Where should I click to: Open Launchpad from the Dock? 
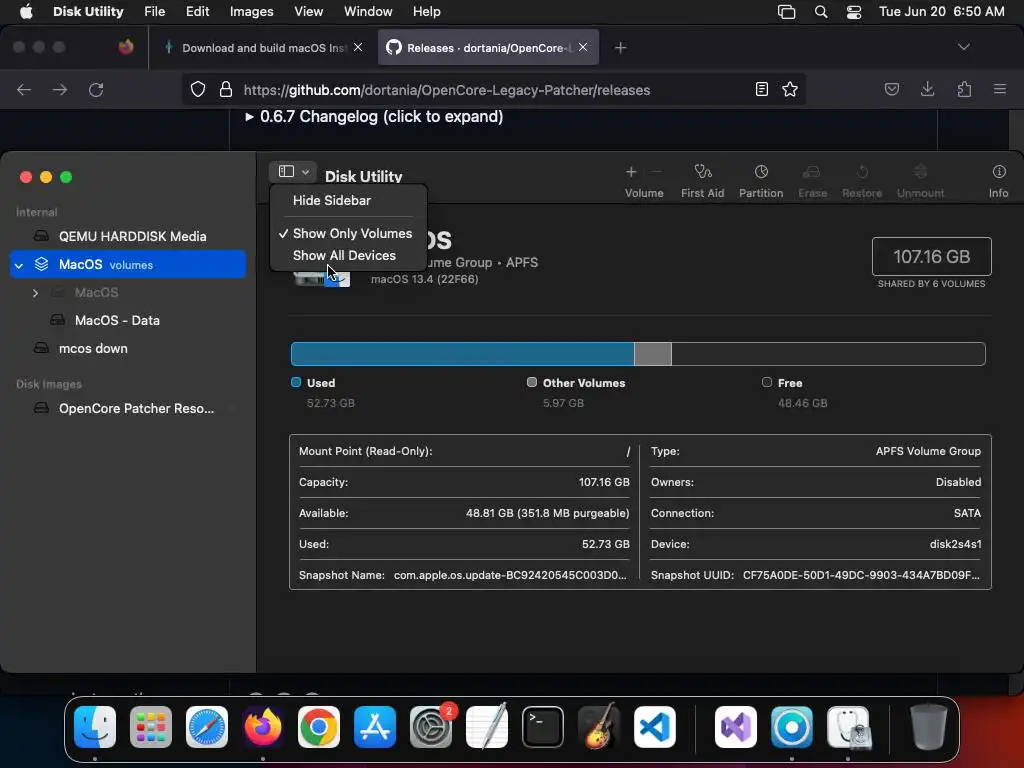point(151,727)
